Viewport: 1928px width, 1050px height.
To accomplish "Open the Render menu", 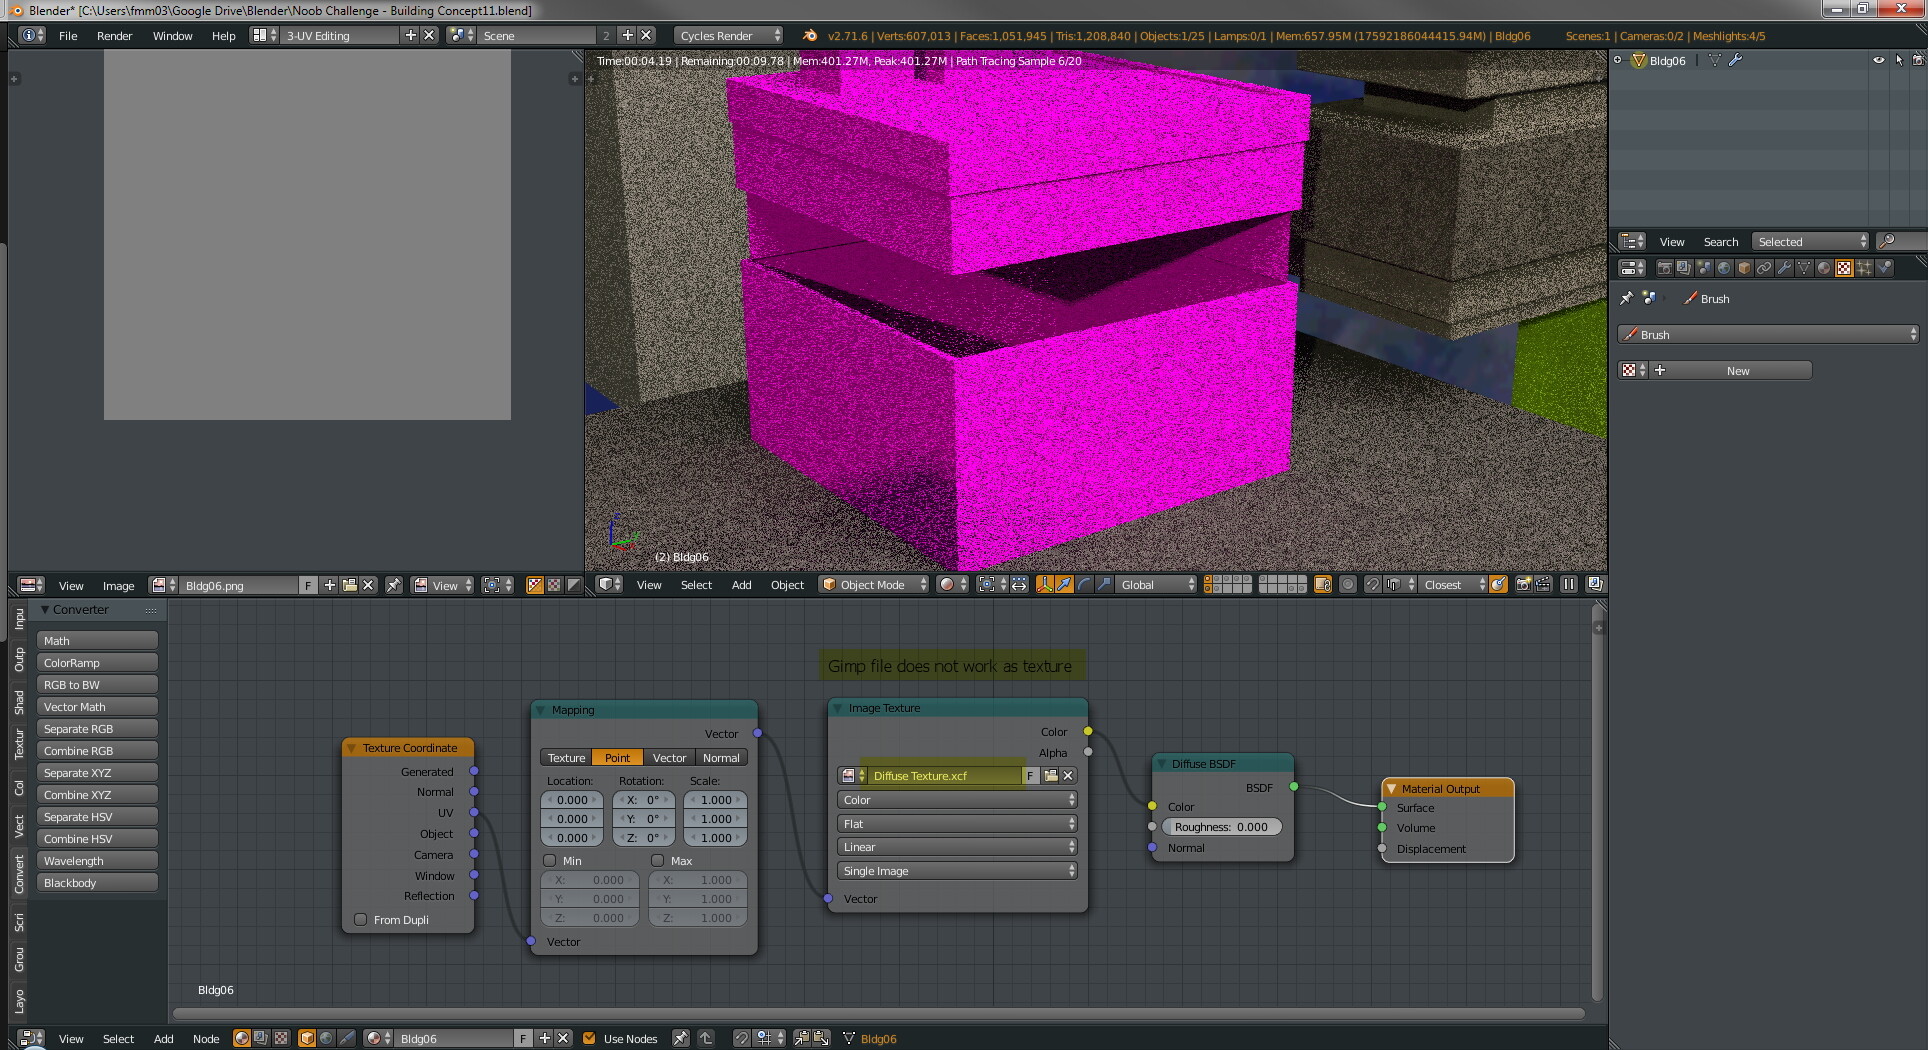I will [114, 35].
